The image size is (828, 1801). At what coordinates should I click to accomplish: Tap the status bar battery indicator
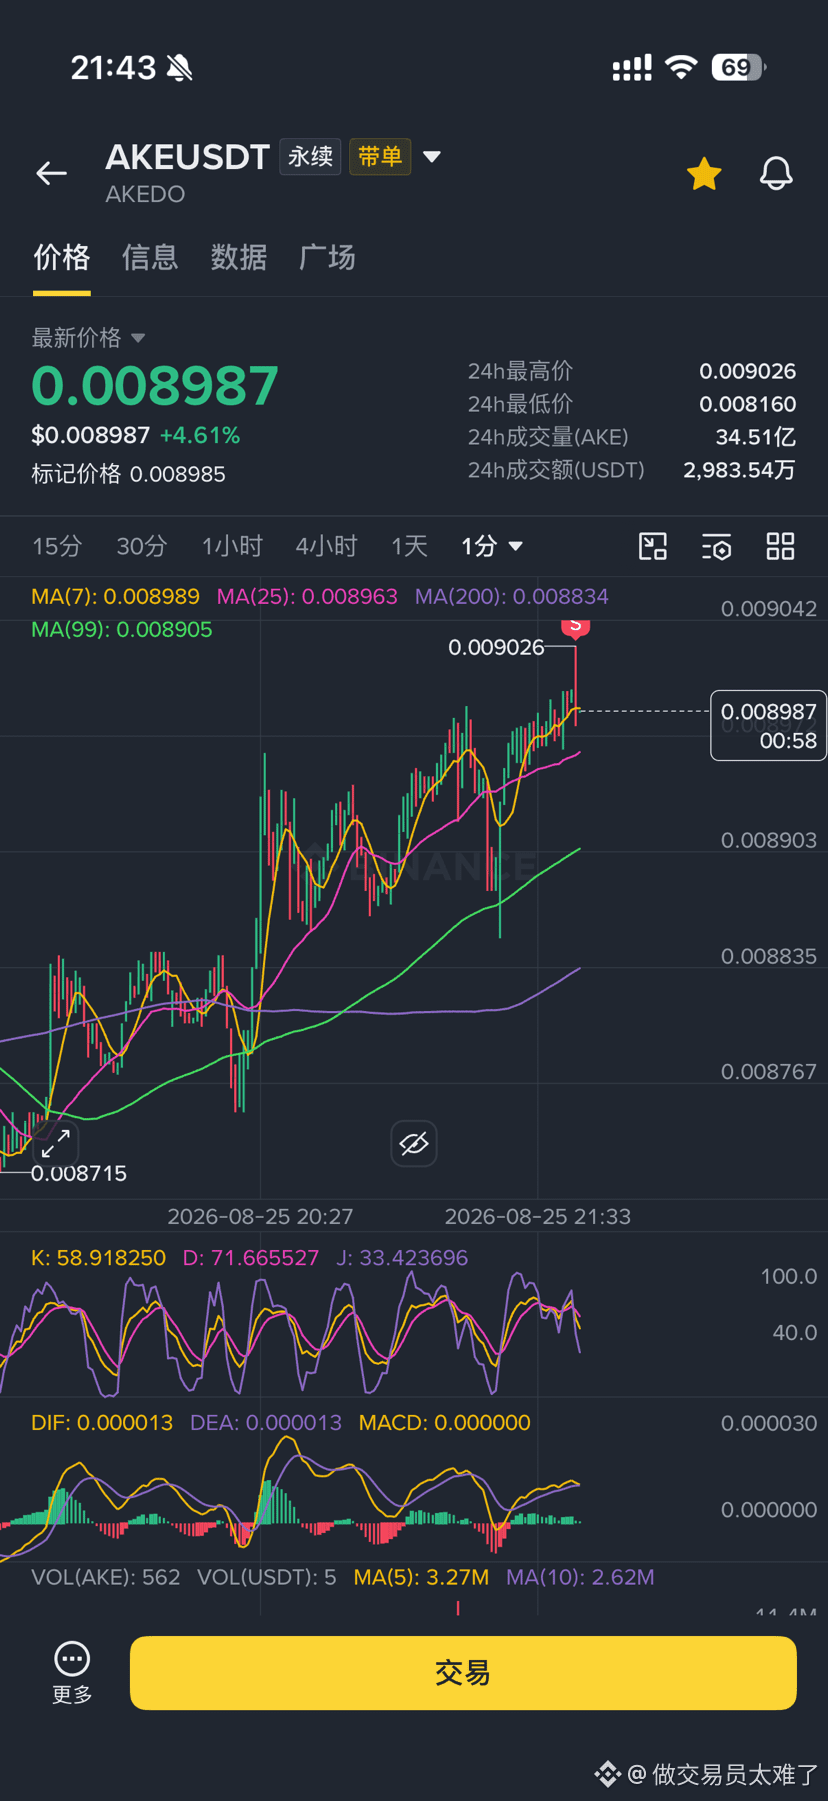click(738, 68)
